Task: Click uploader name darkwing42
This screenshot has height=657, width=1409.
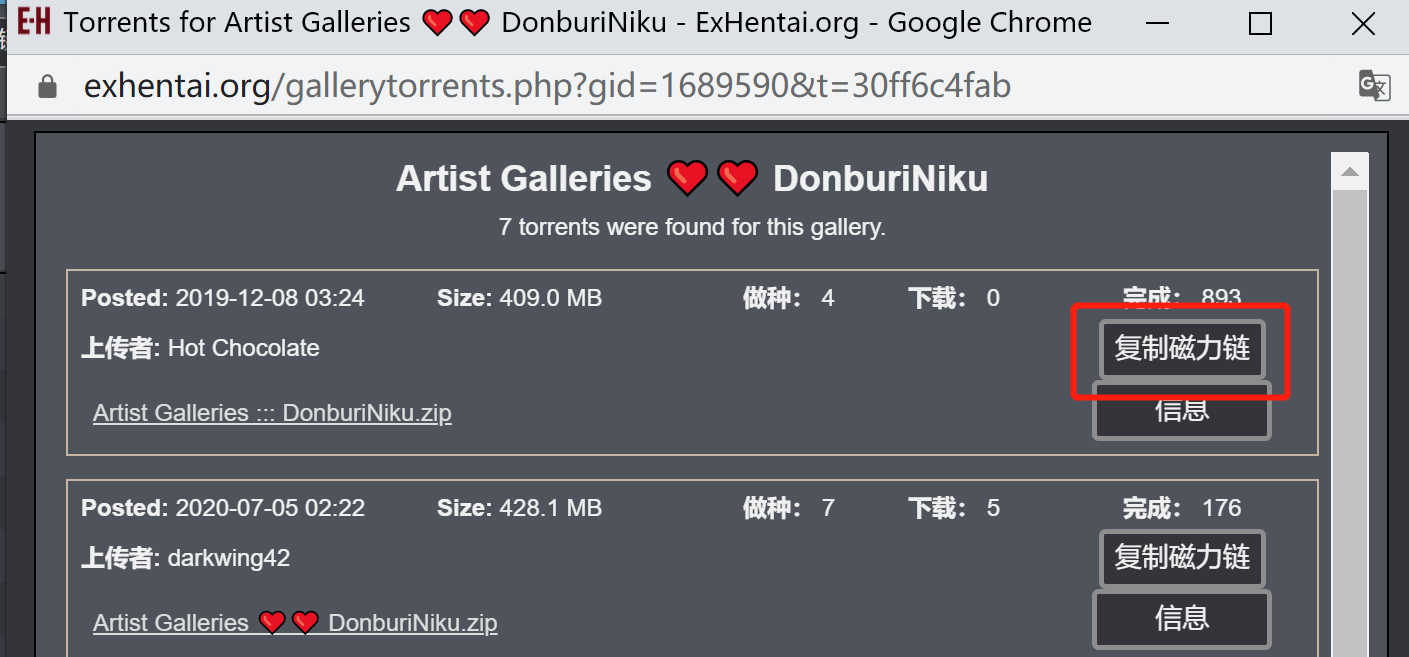Action: [x=229, y=558]
